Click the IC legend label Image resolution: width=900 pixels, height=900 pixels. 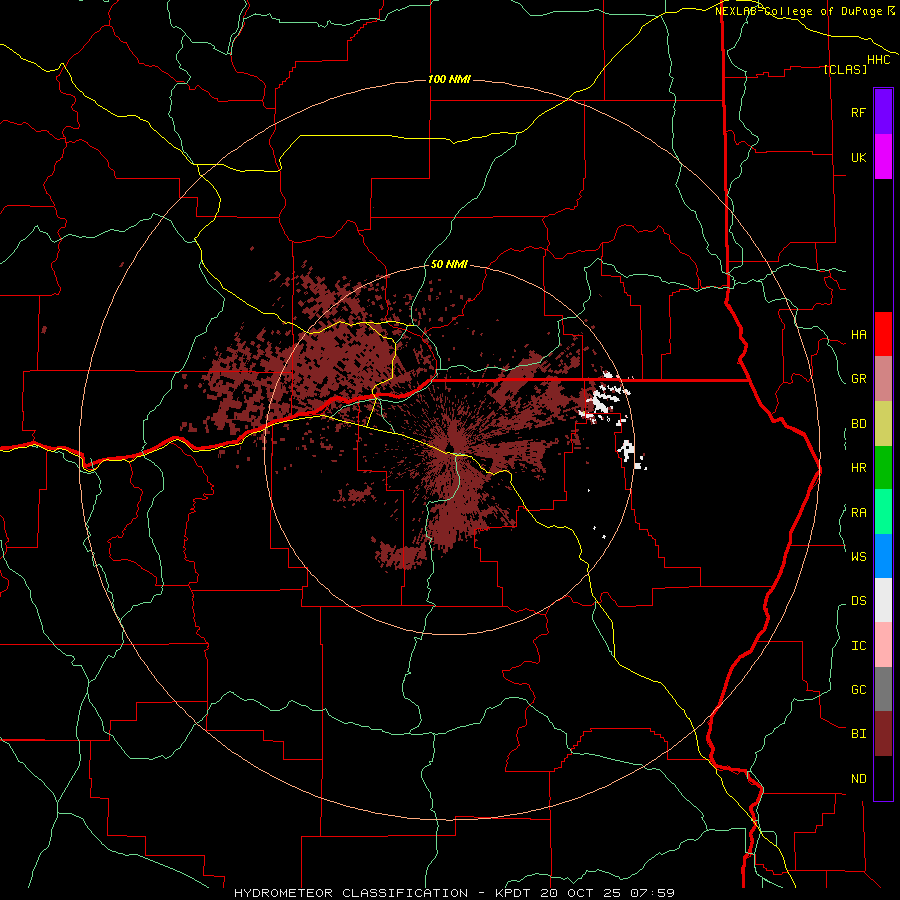(858, 646)
